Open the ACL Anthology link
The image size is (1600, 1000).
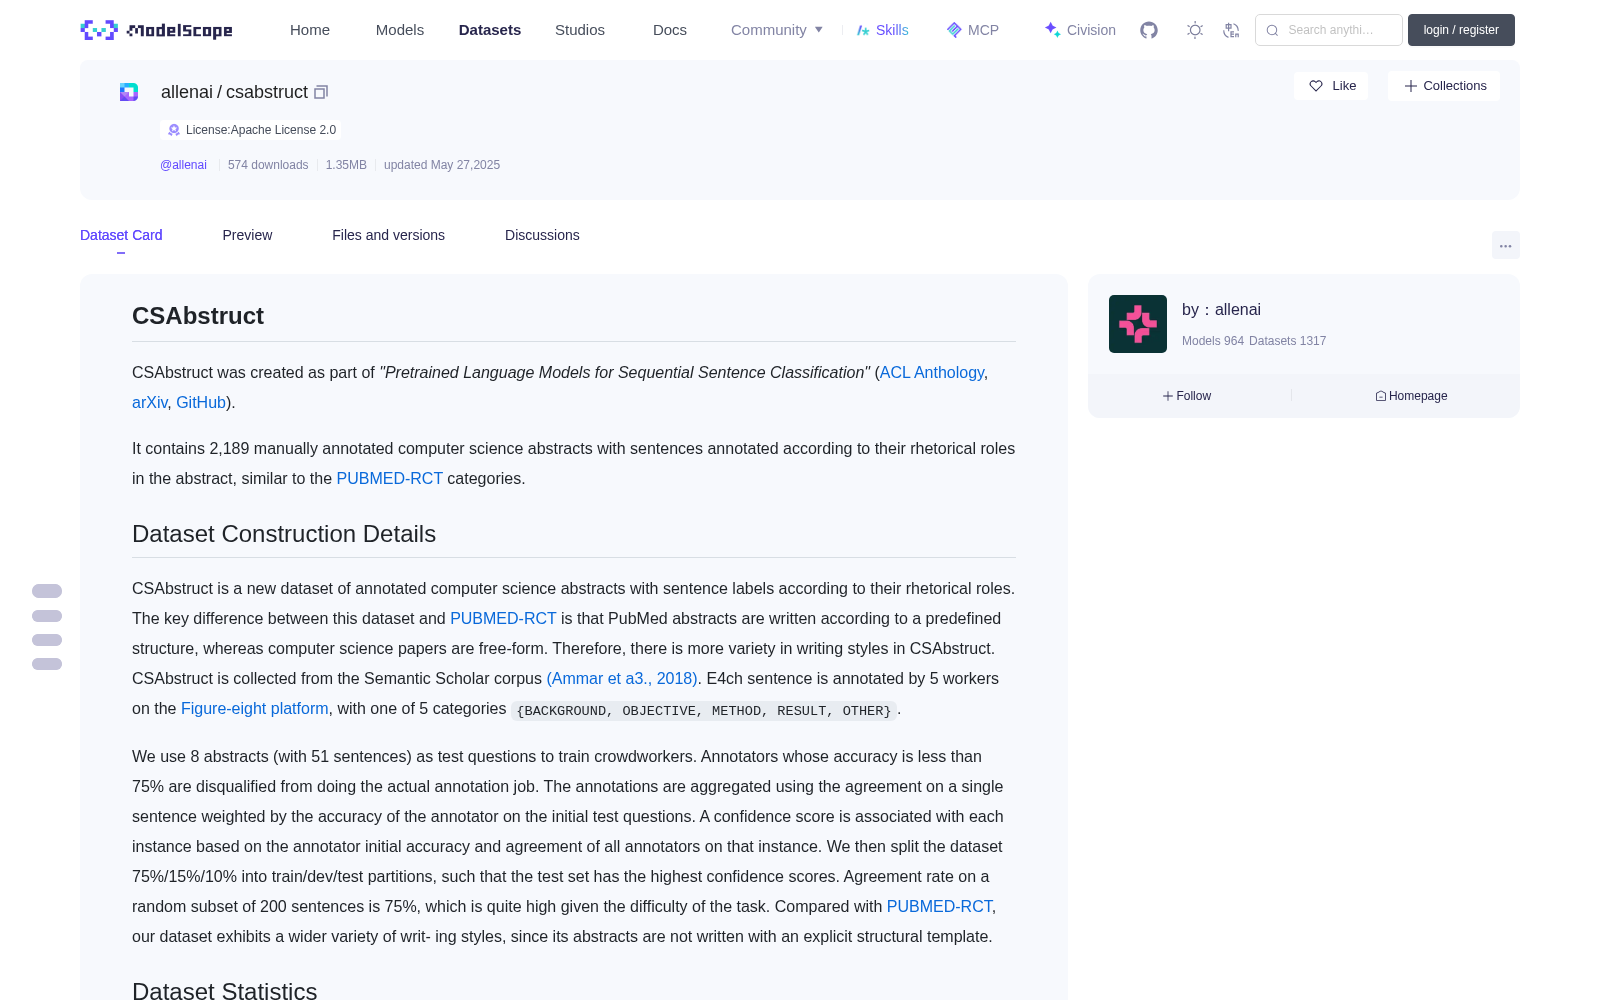pyautogui.click(x=932, y=372)
